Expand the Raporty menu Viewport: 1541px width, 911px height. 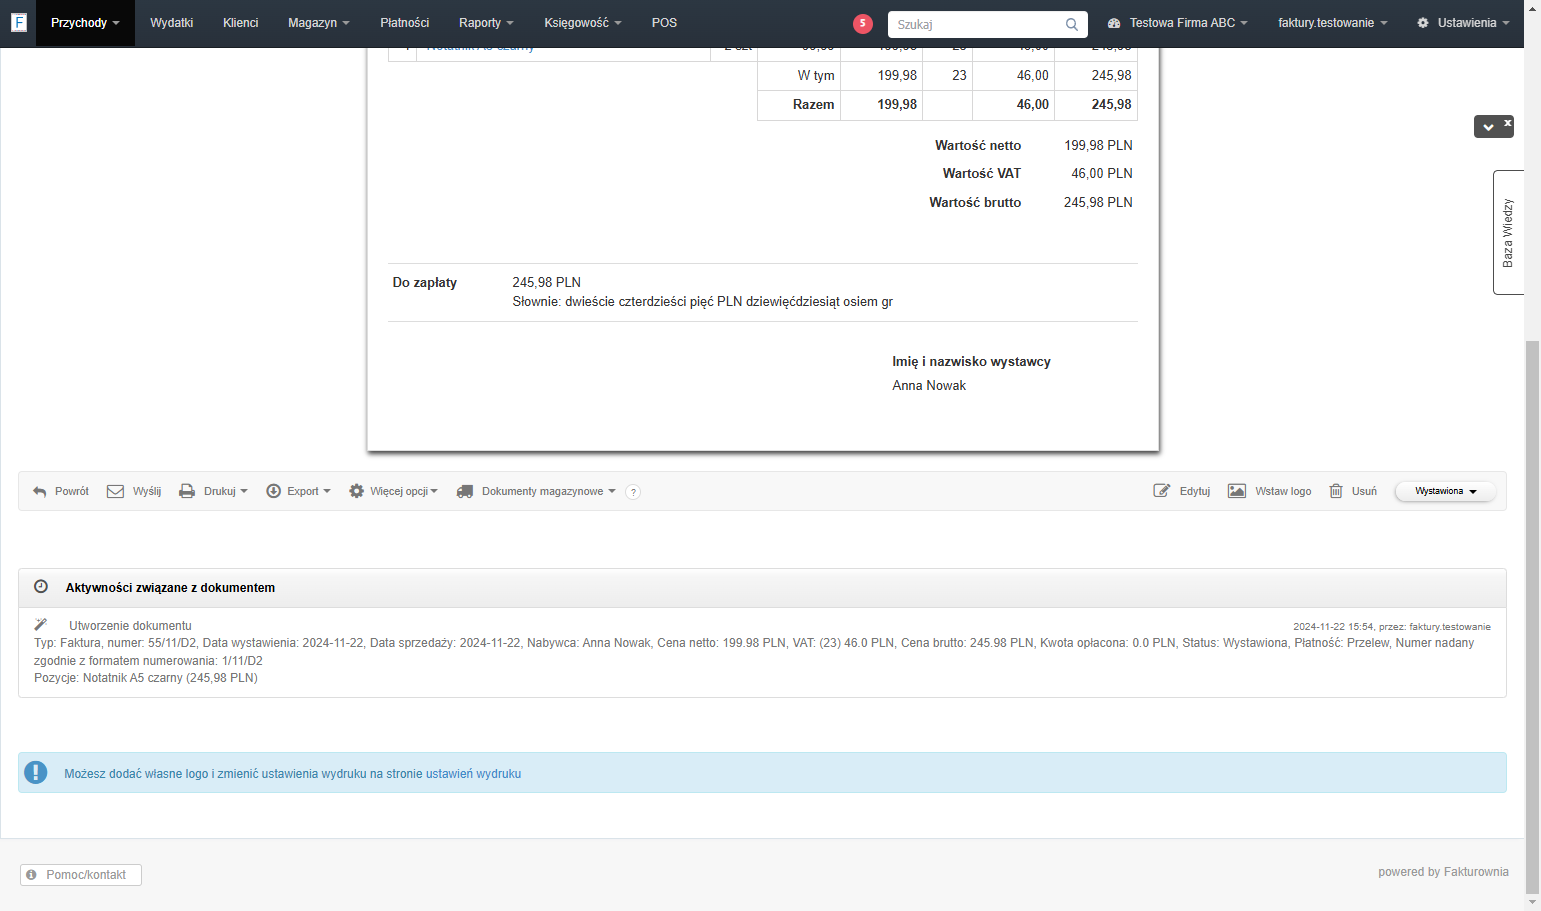click(486, 23)
